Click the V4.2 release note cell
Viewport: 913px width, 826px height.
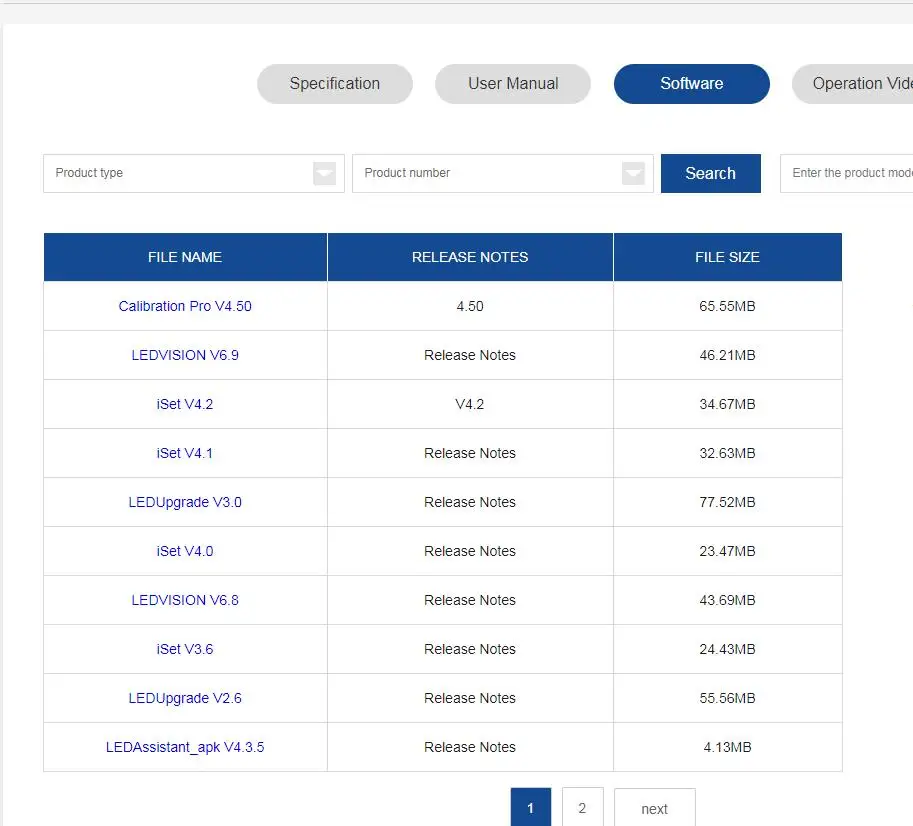click(x=470, y=404)
